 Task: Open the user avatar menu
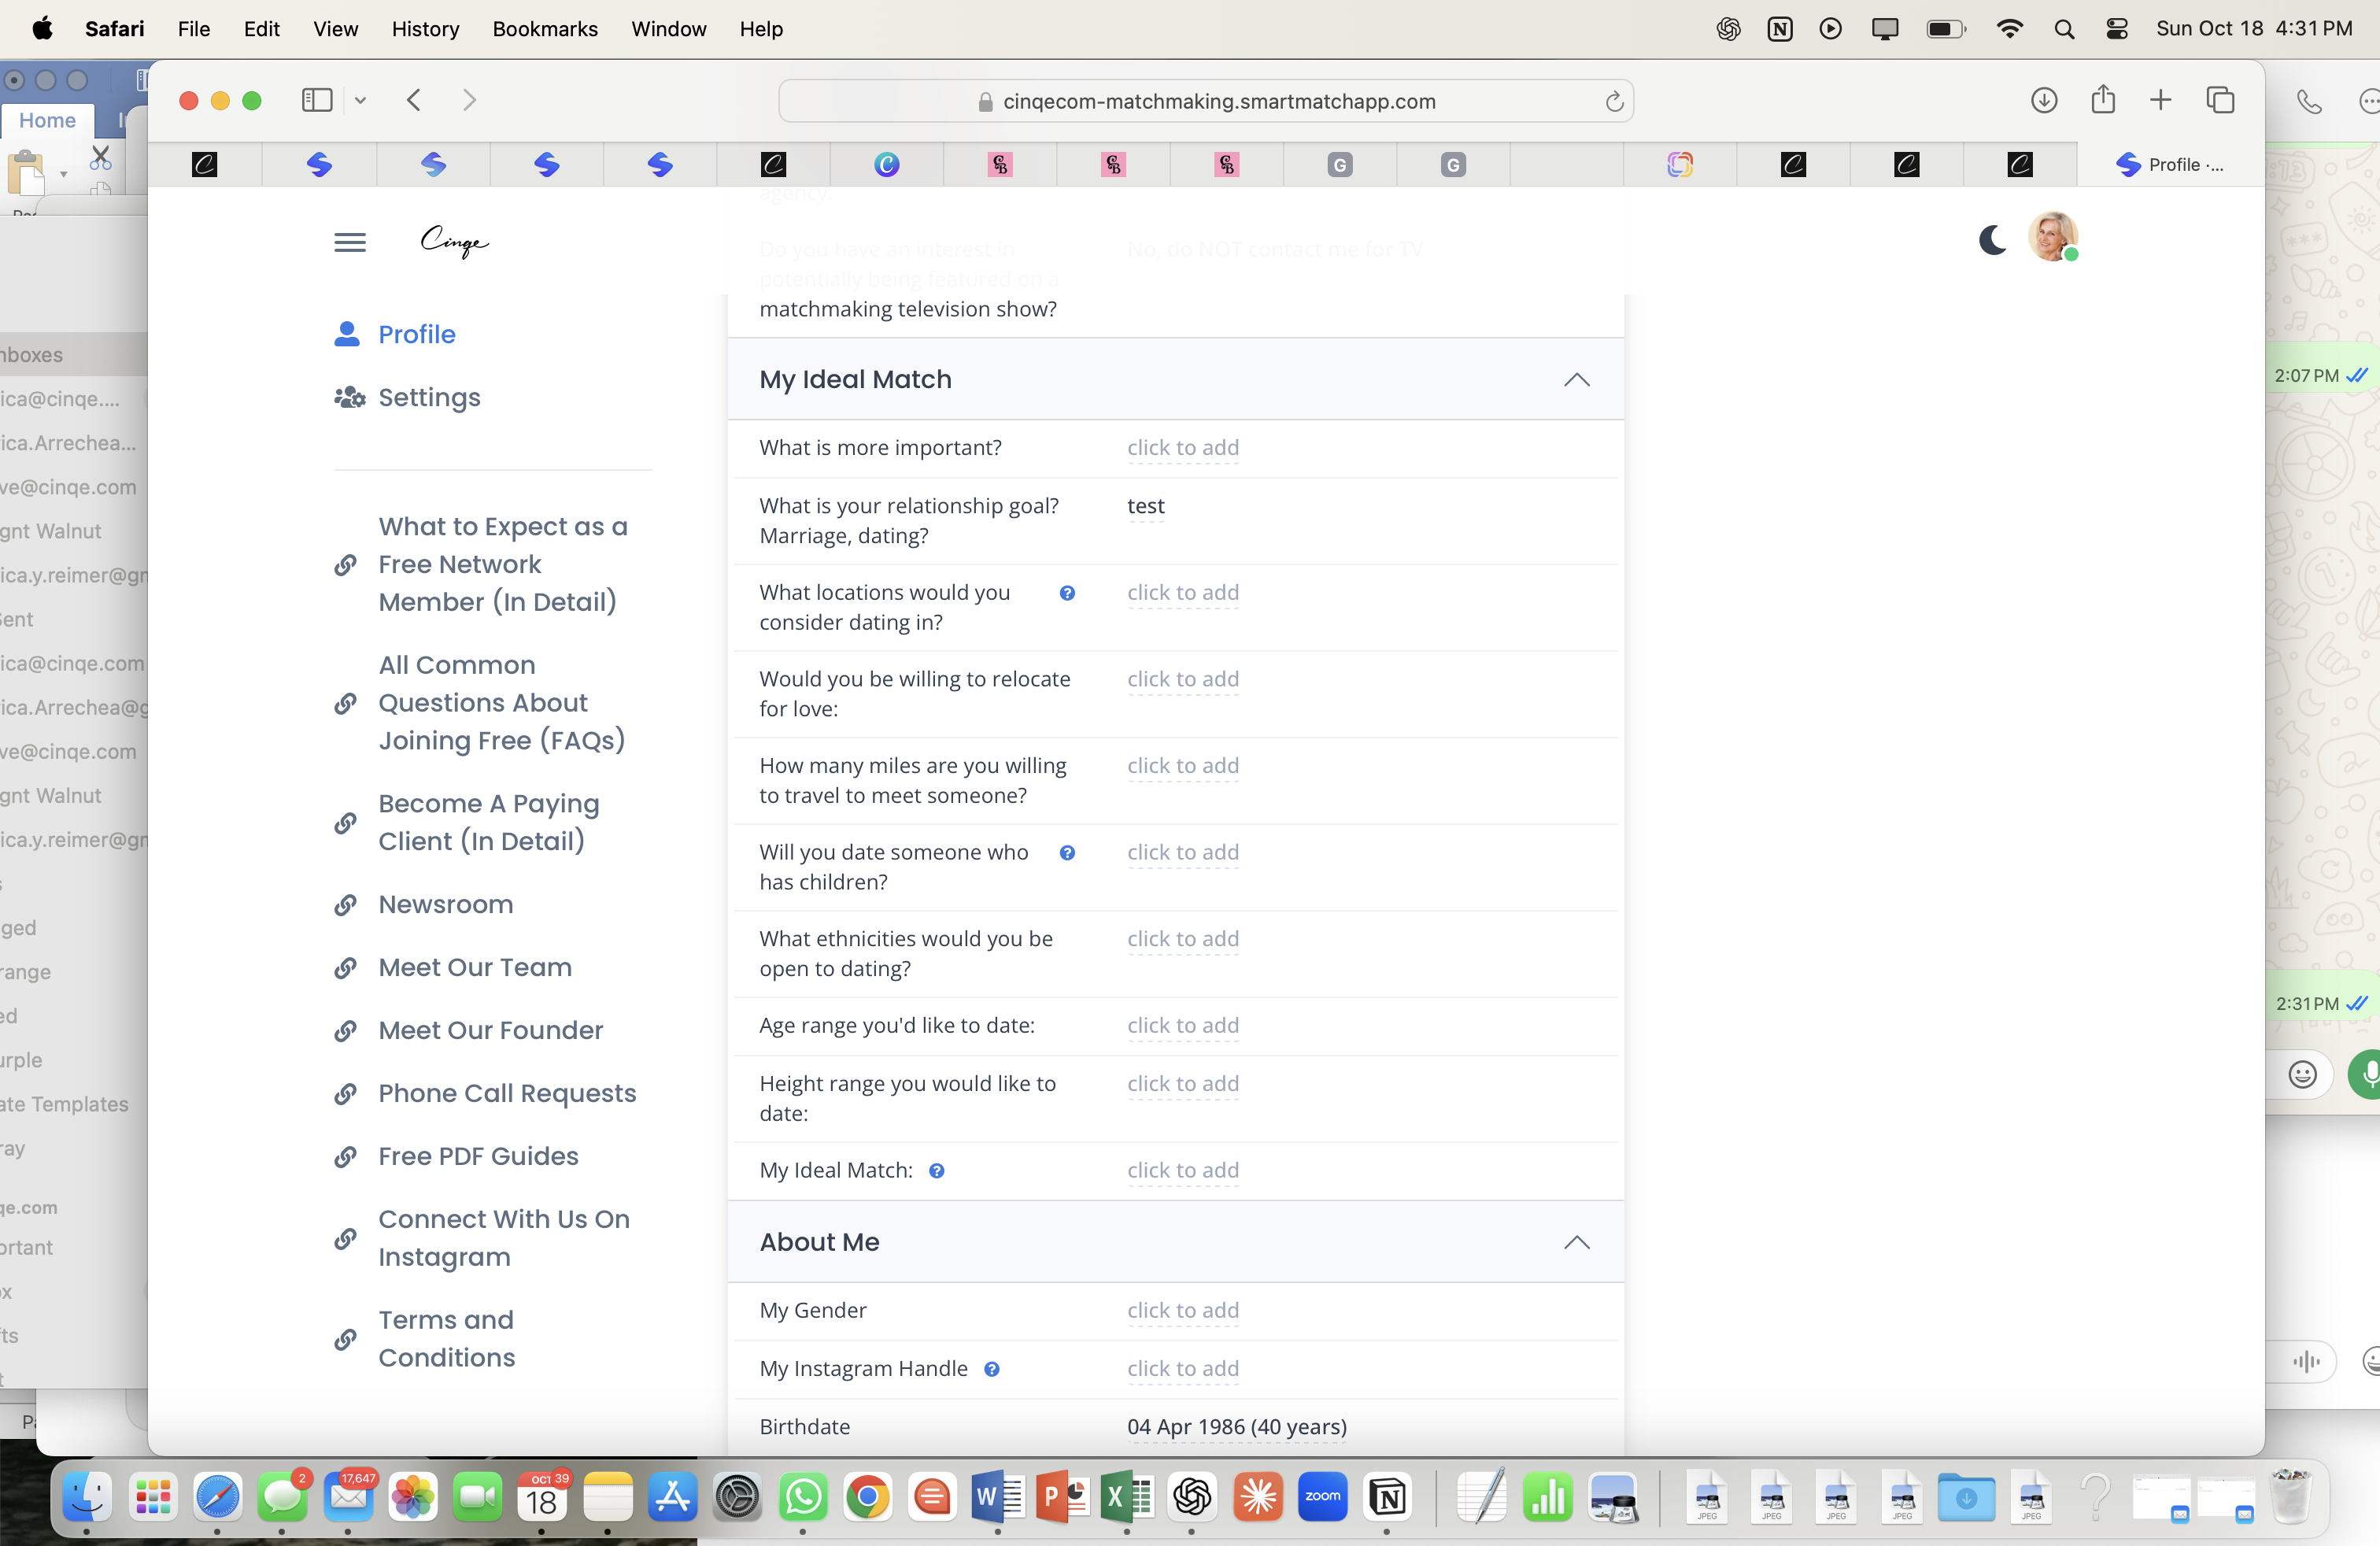(x=2052, y=237)
